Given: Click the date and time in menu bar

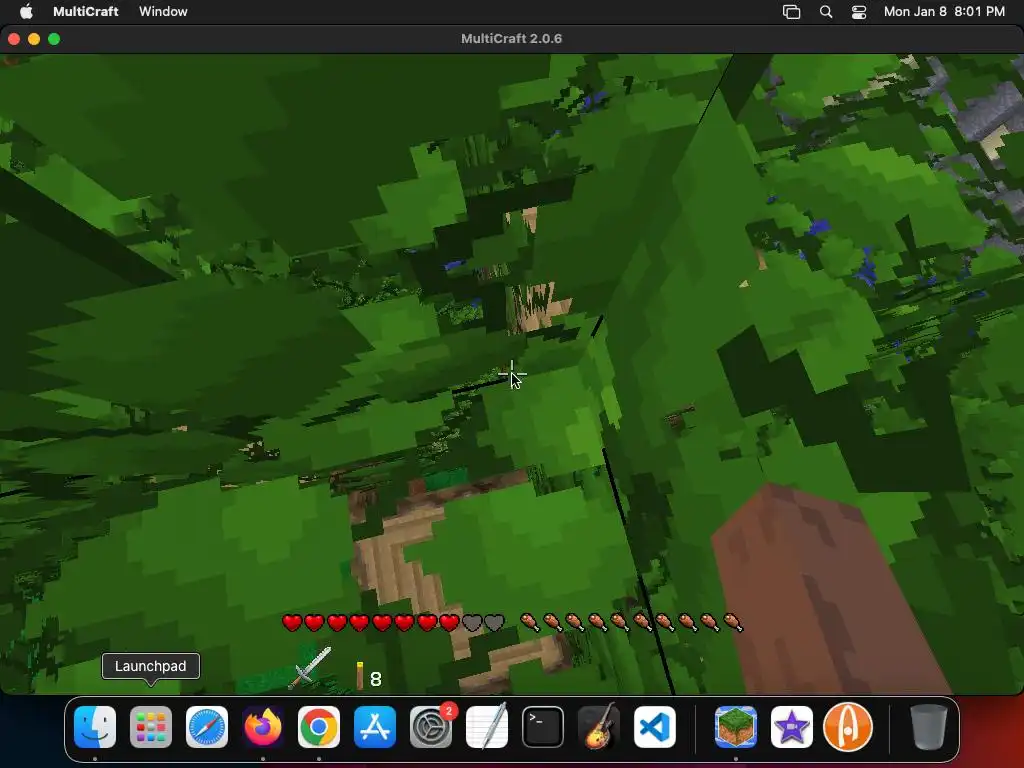Looking at the screenshot, I should [x=944, y=11].
